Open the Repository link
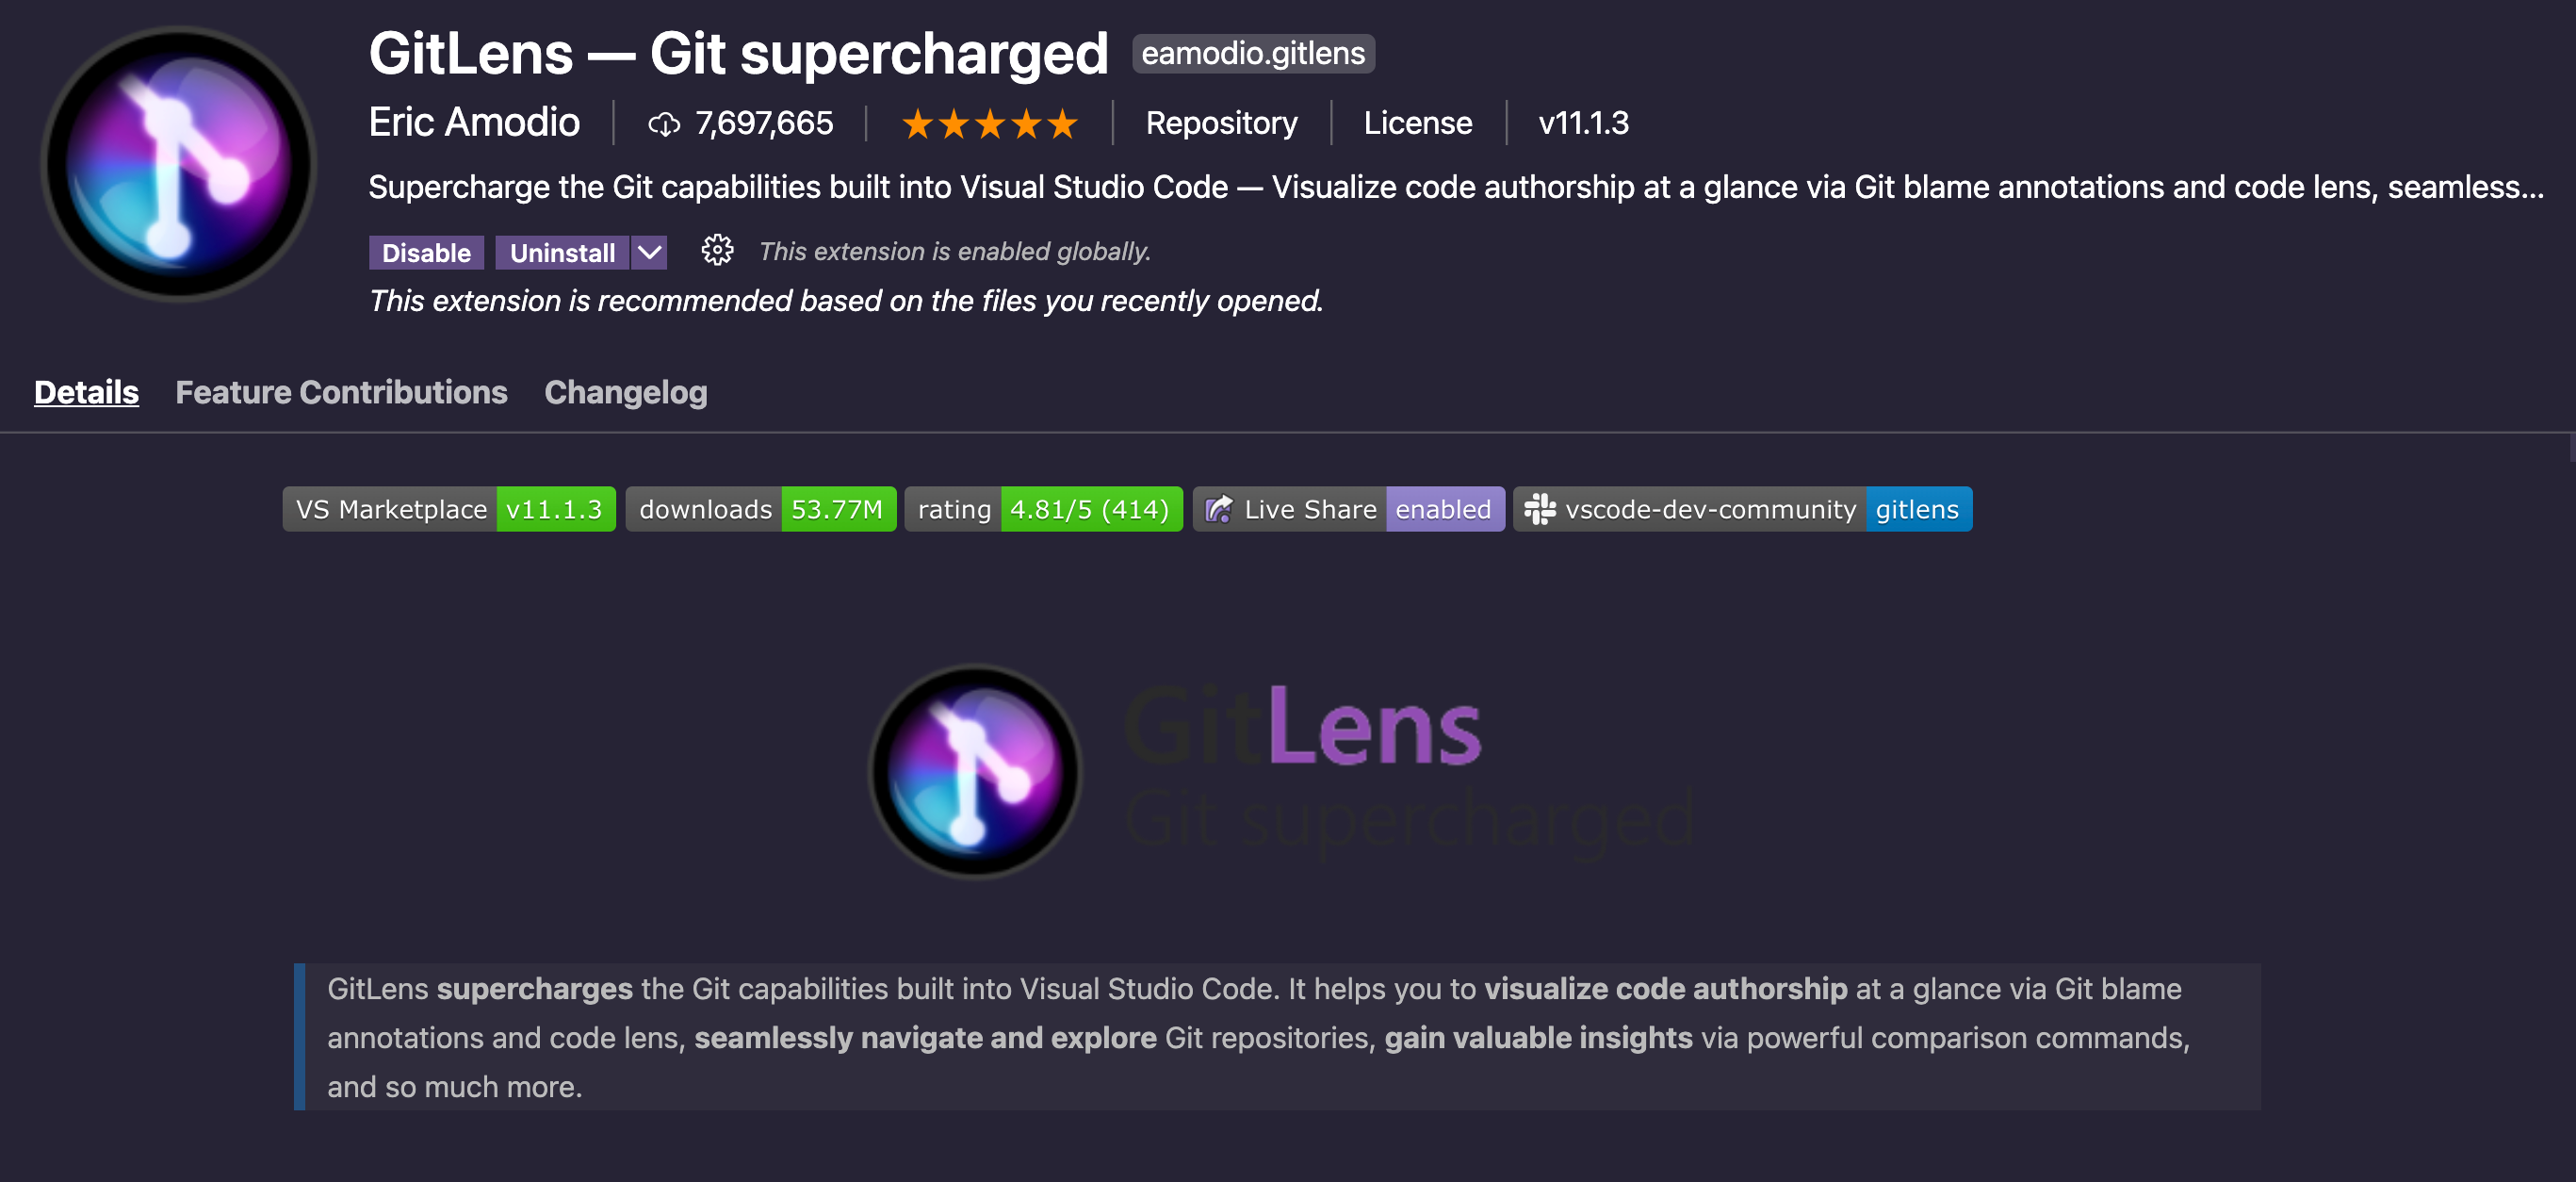Screen dimensions: 2576x1182 click(x=1221, y=123)
